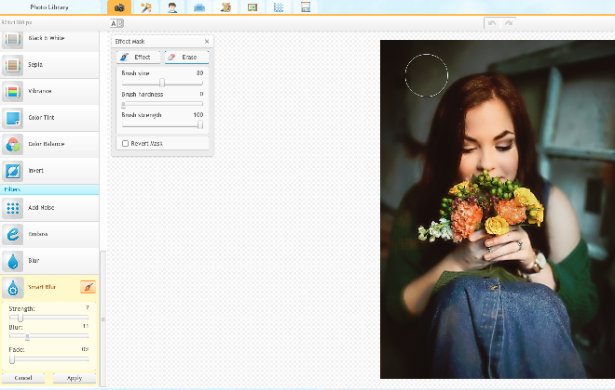The image size is (615, 390).
Task: Click the Brush strength slider handle
Action: click(200, 125)
